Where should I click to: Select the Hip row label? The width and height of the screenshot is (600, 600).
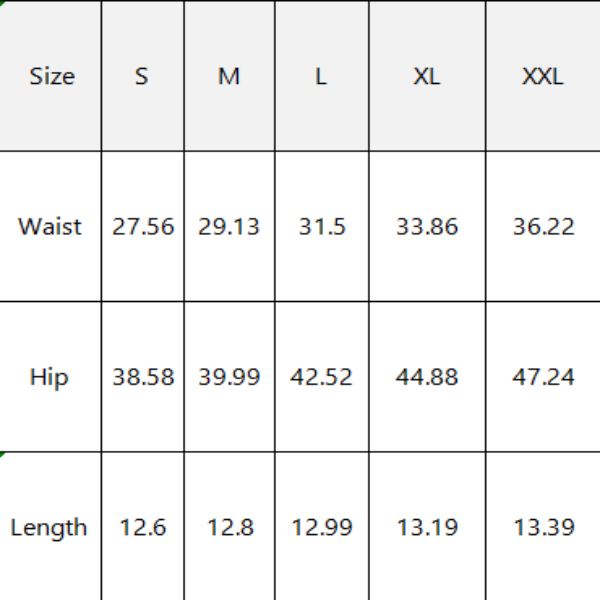click(x=49, y=377)
